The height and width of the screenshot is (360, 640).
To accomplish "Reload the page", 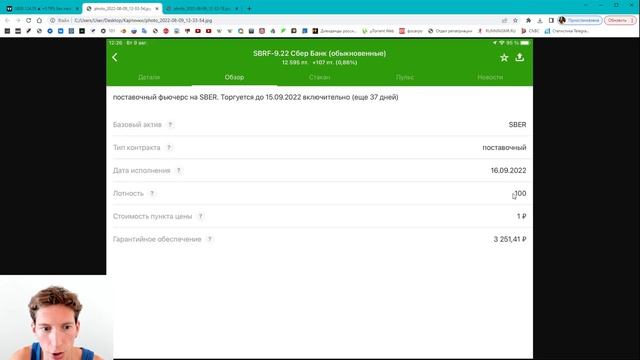I will tap(29, 20).
